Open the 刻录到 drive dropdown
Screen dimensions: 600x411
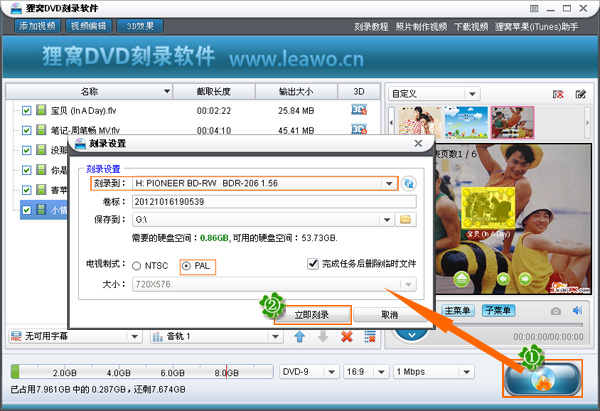coord(389,183)
